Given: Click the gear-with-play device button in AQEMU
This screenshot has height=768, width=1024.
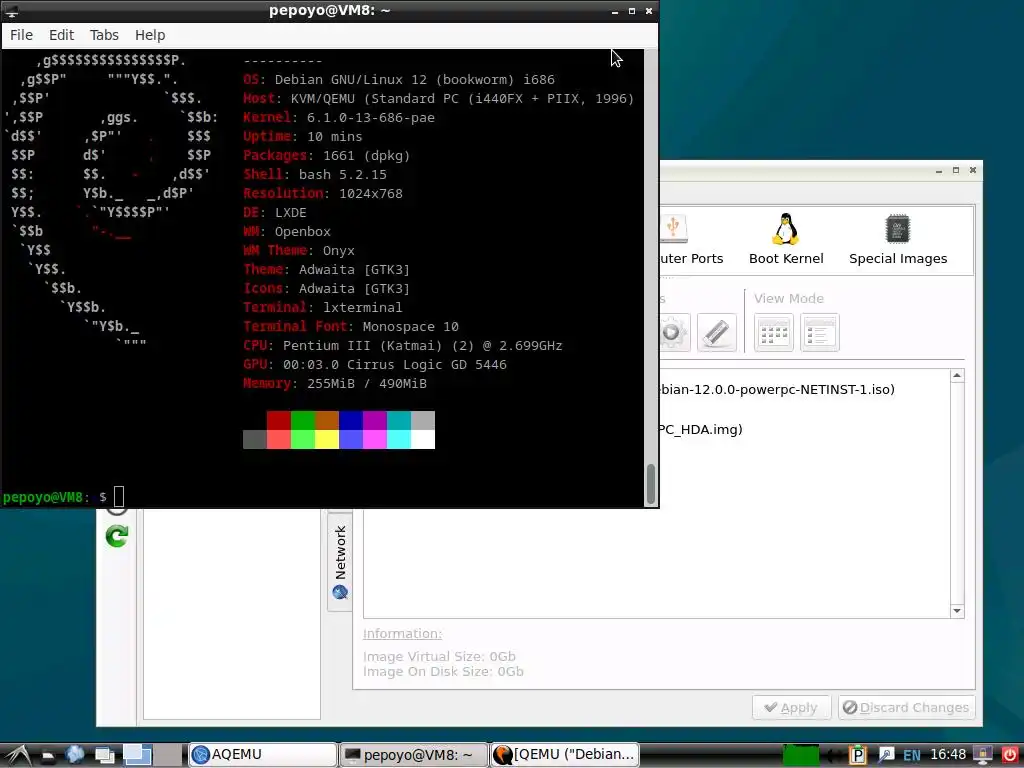Looking at the screenshot, I should tap(674, 332).
